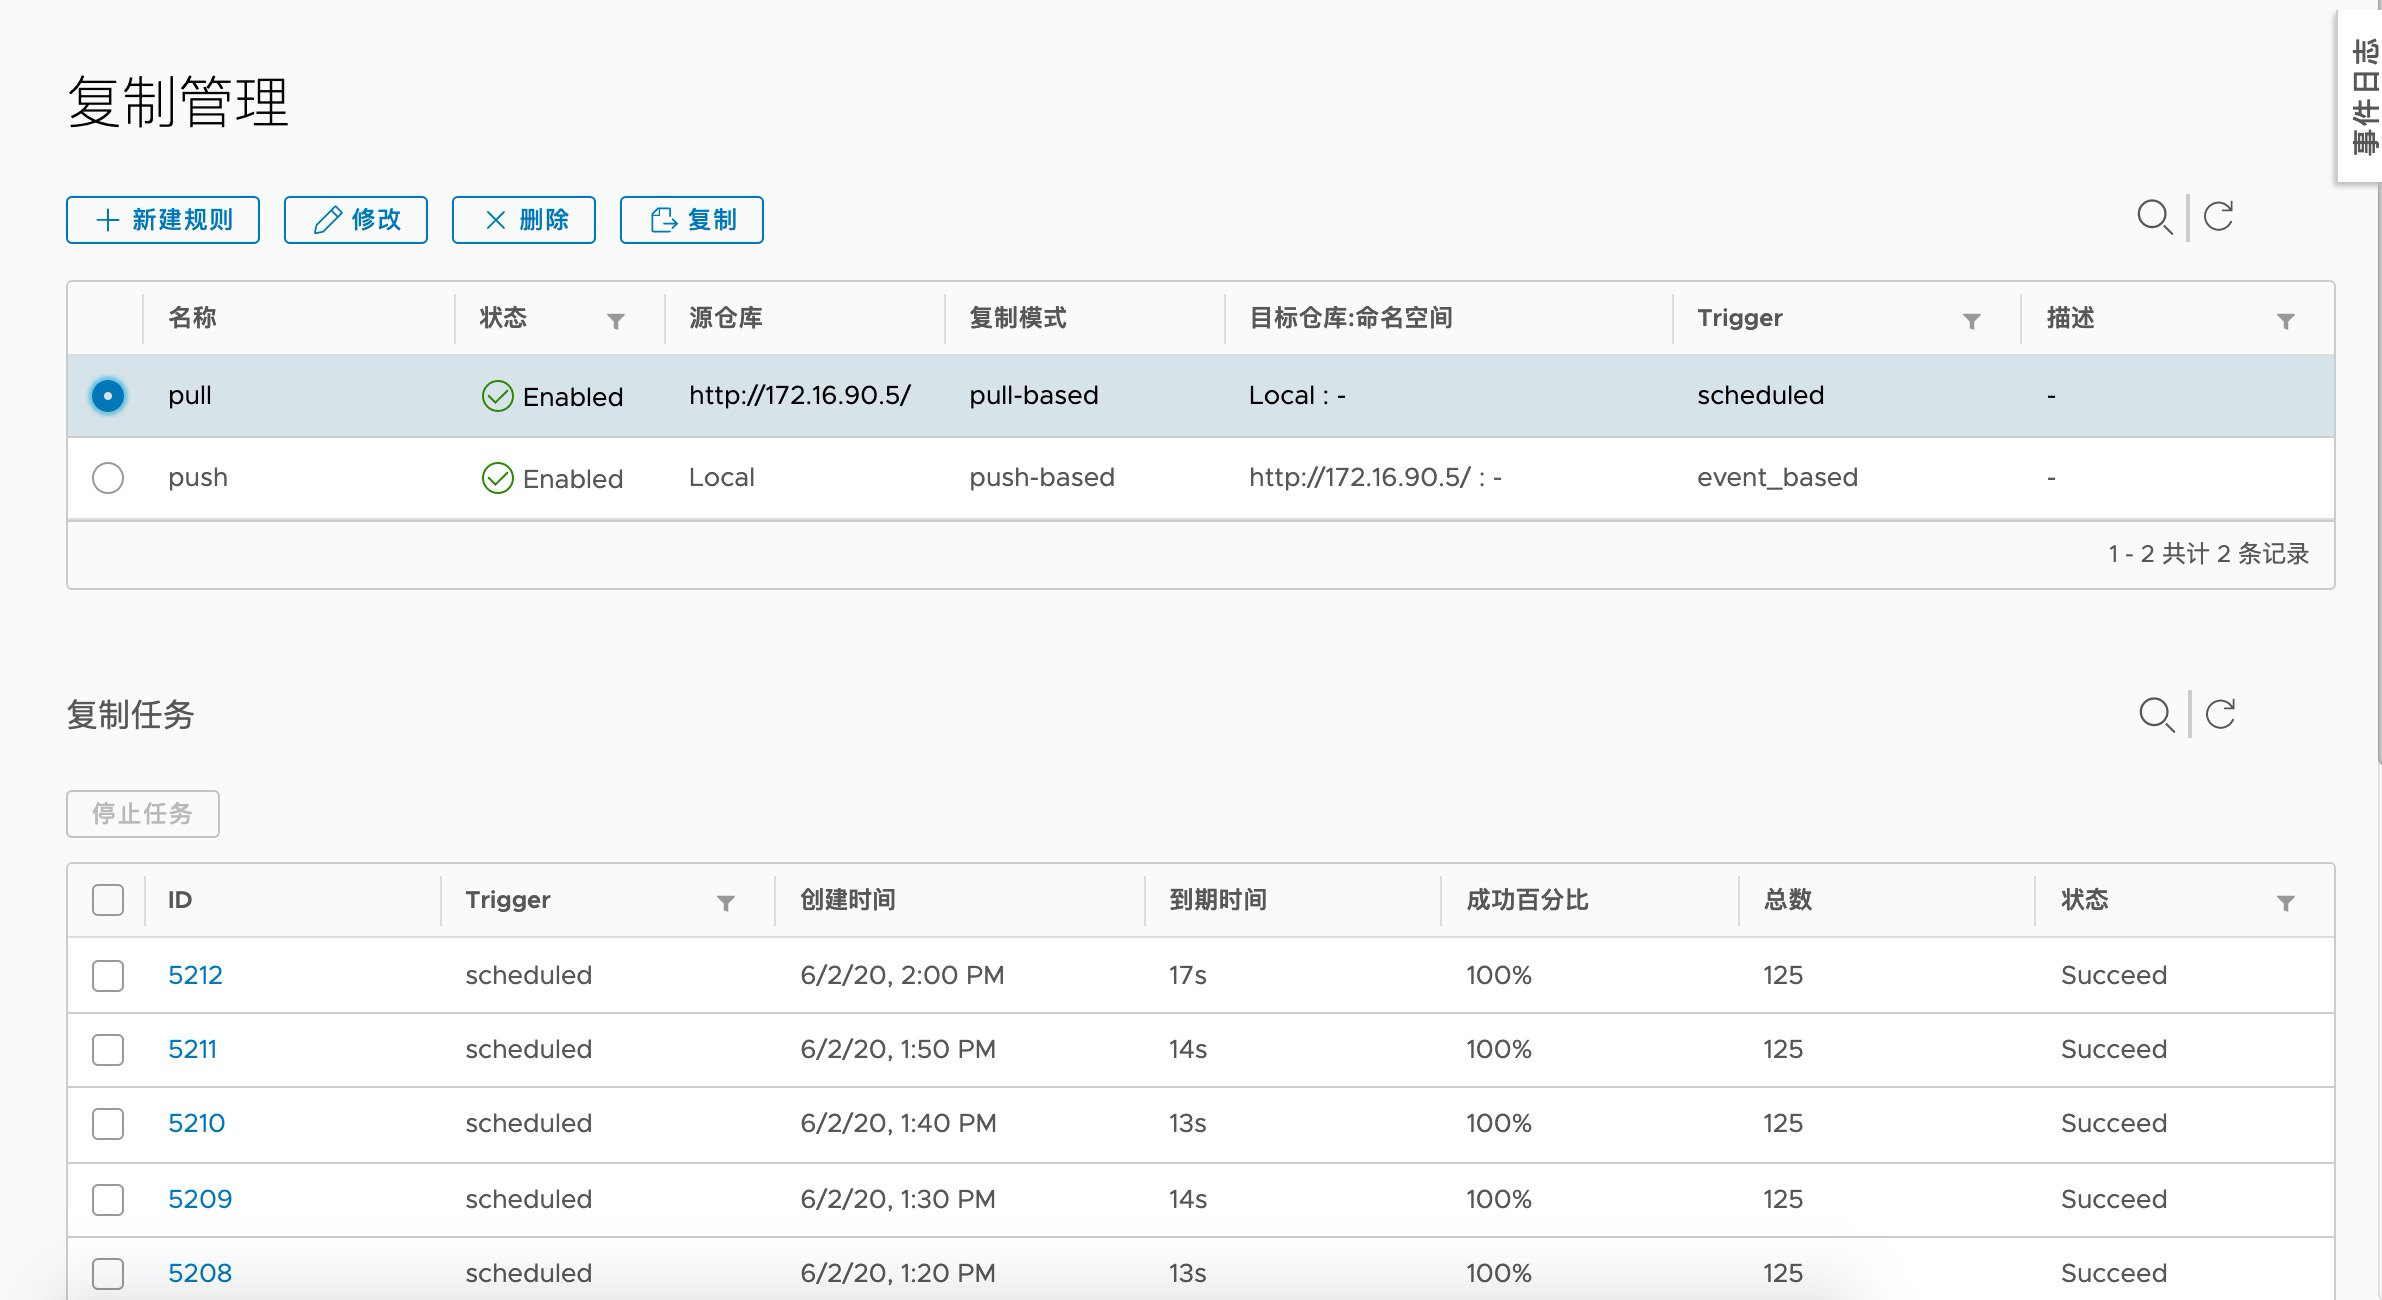The height and width of the screenshot is (1300, 2382).
Task: Click the 修改 button
Action: [356, 220]
